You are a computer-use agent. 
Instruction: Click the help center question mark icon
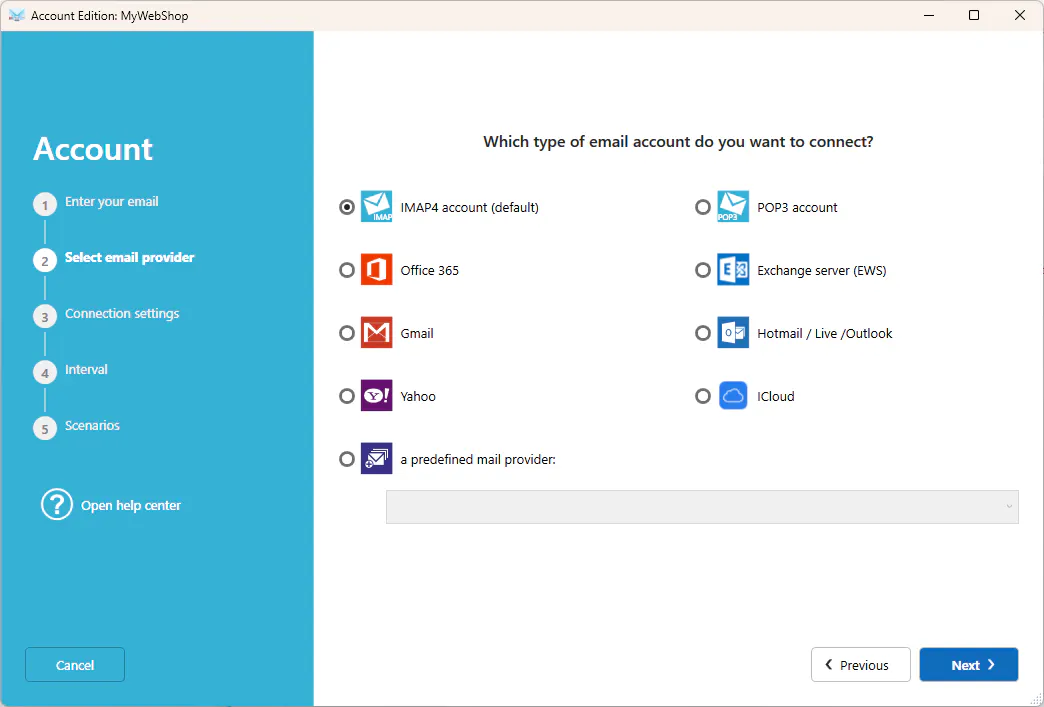[57, 505]
